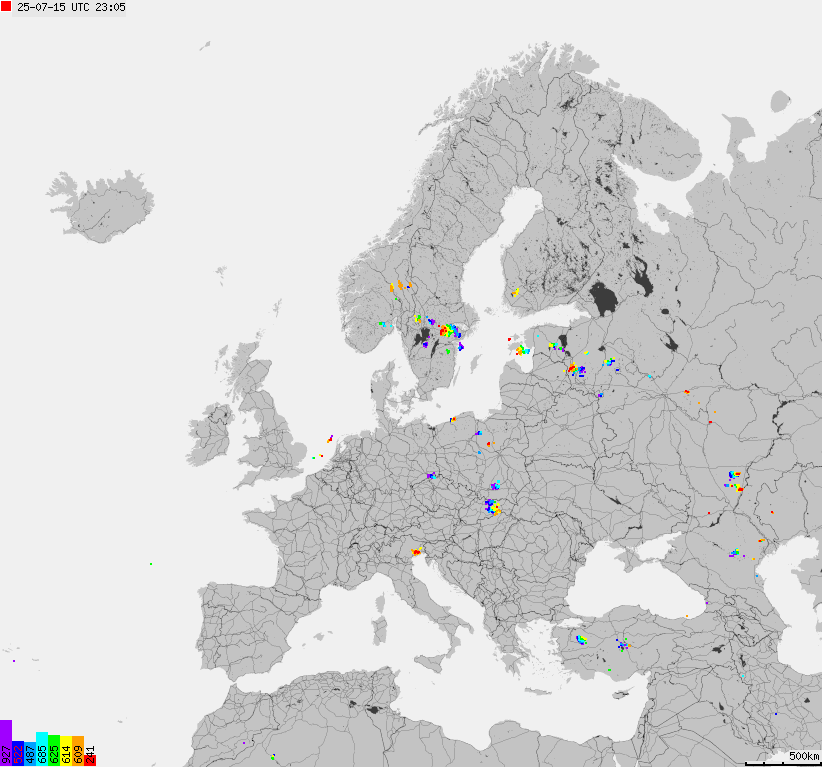This screenshot has width=822, height=767.
Task: Click Iceland on the map
Action: (100, 207)
